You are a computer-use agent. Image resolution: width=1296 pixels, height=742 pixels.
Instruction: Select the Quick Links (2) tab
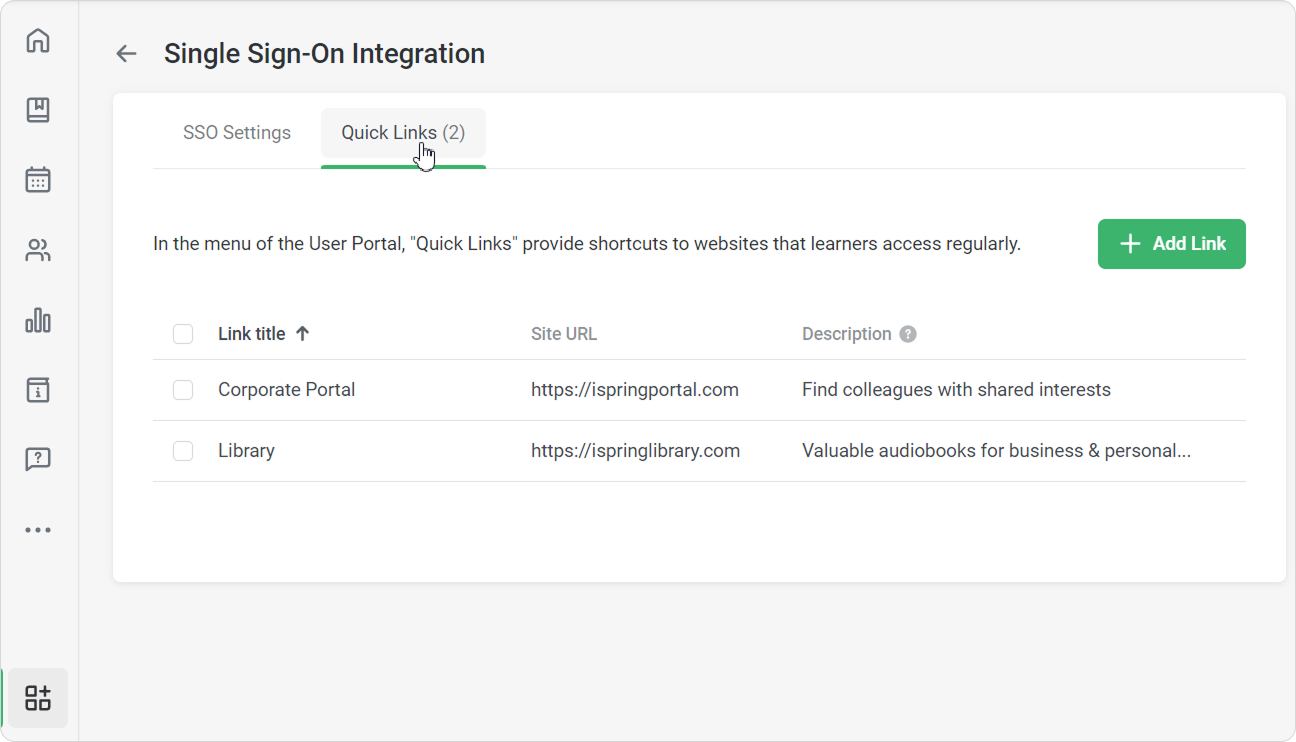403,133
